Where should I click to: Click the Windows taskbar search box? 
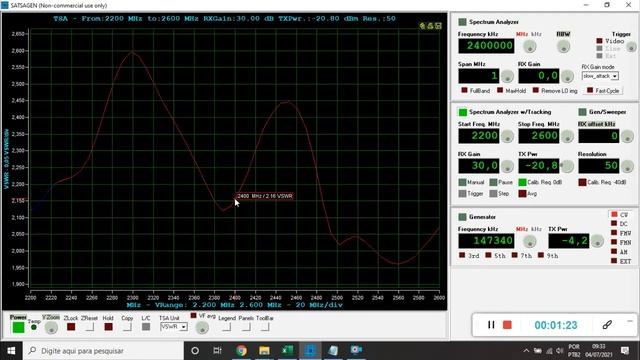(104, 351)
